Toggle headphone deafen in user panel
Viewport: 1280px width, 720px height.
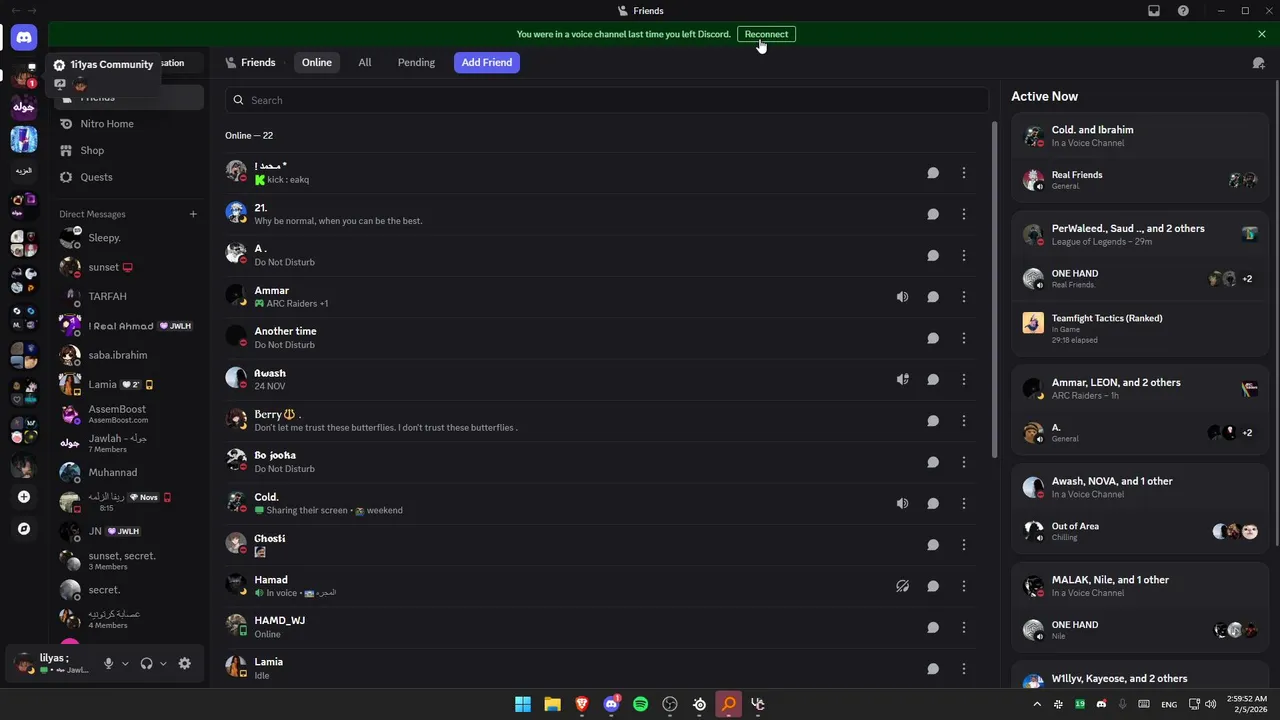pyautogui.click(x=147, y=663)
